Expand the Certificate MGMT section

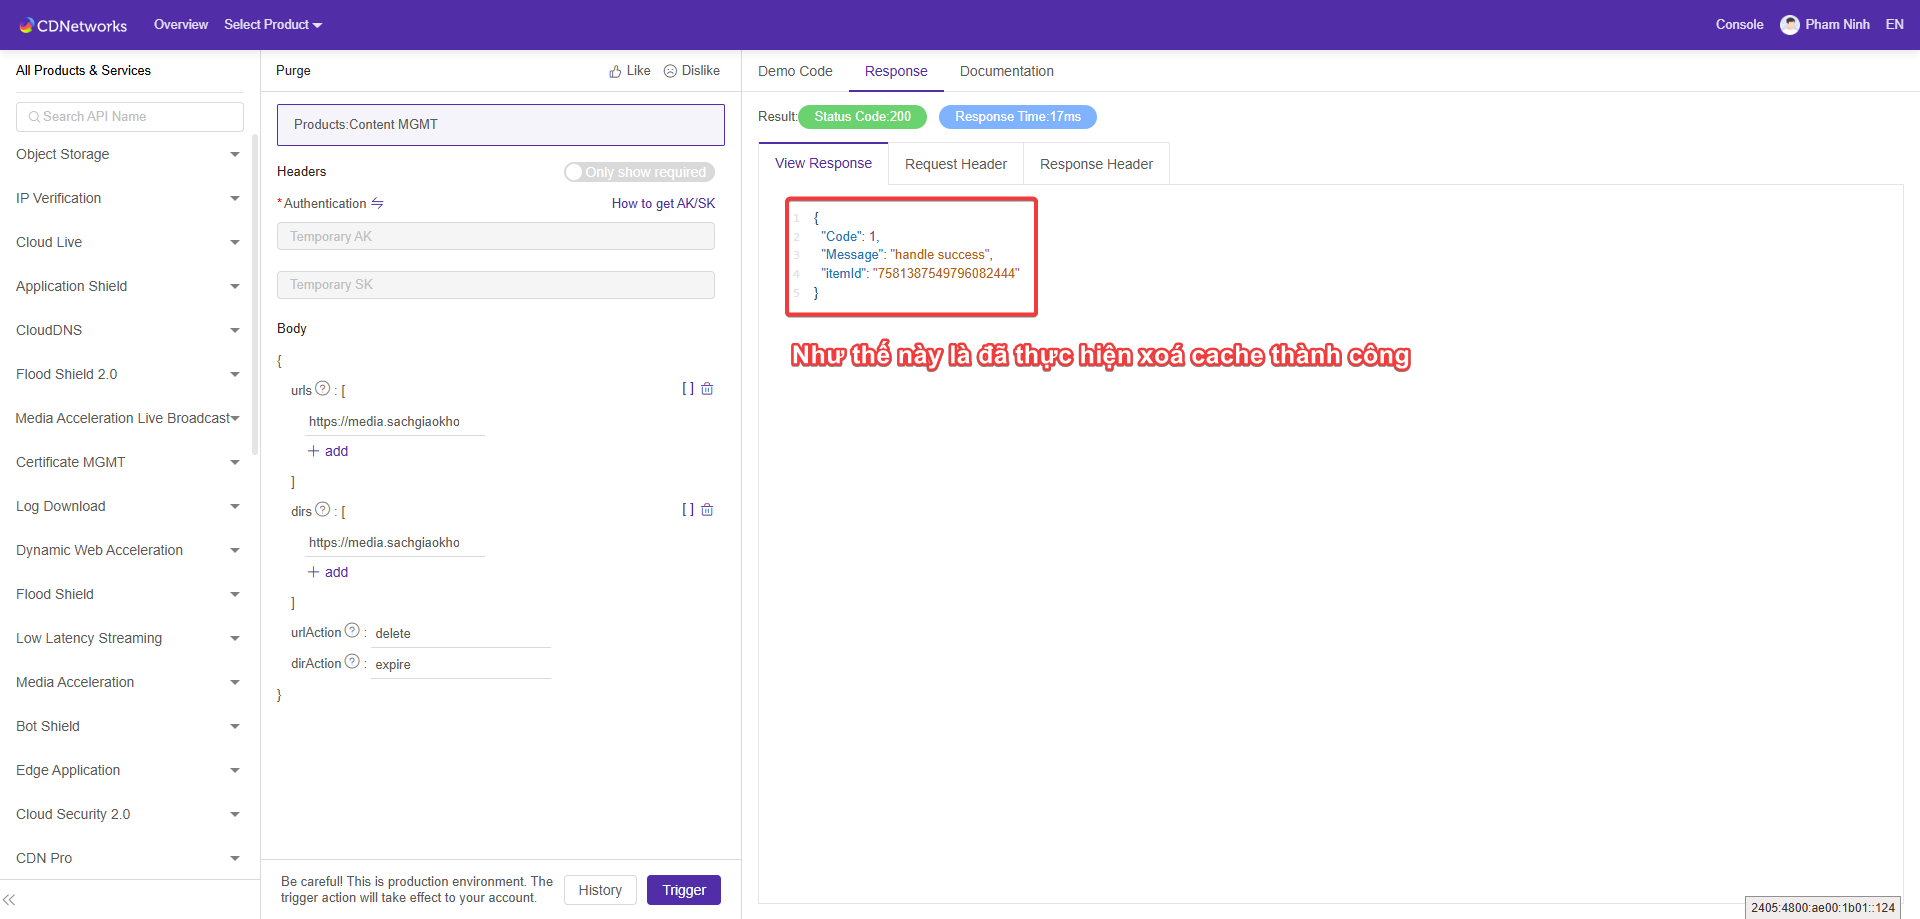[128, 462]
